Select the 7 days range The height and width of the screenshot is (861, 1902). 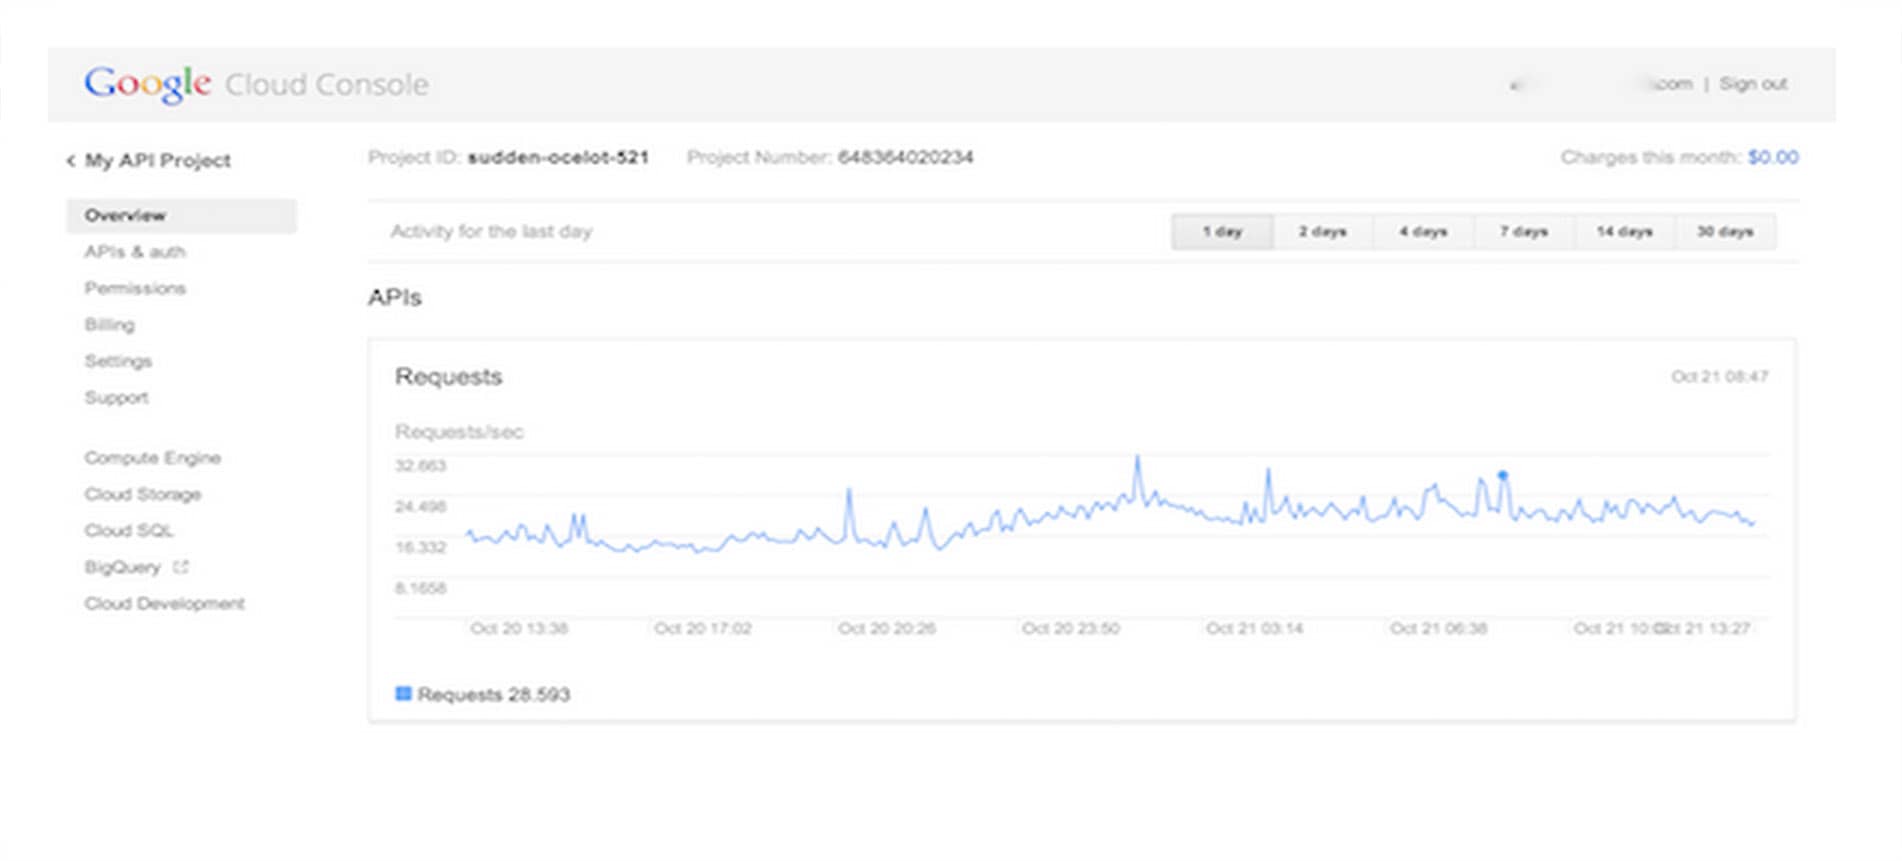pos(1524,231)
